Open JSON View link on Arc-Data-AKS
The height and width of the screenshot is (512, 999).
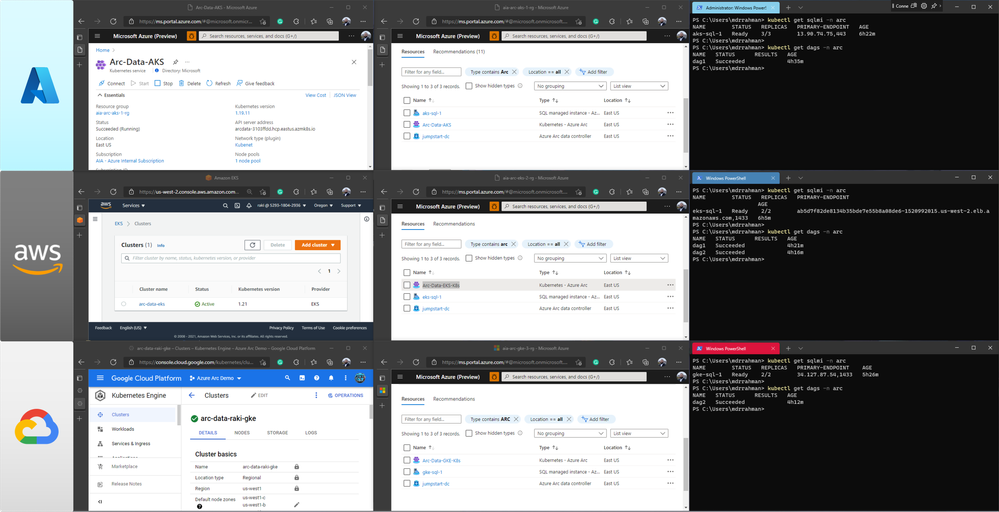[x=345, y=95]
